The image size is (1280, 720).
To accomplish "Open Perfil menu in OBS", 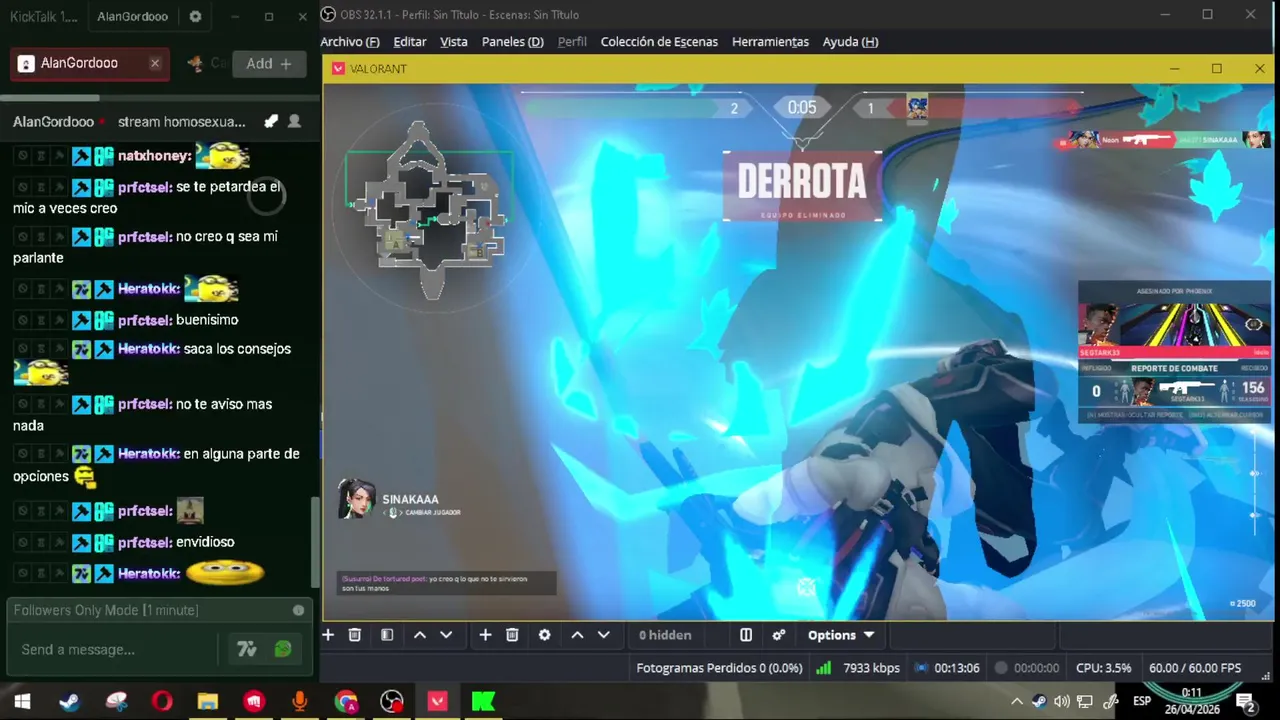I will tap(572, 42).
